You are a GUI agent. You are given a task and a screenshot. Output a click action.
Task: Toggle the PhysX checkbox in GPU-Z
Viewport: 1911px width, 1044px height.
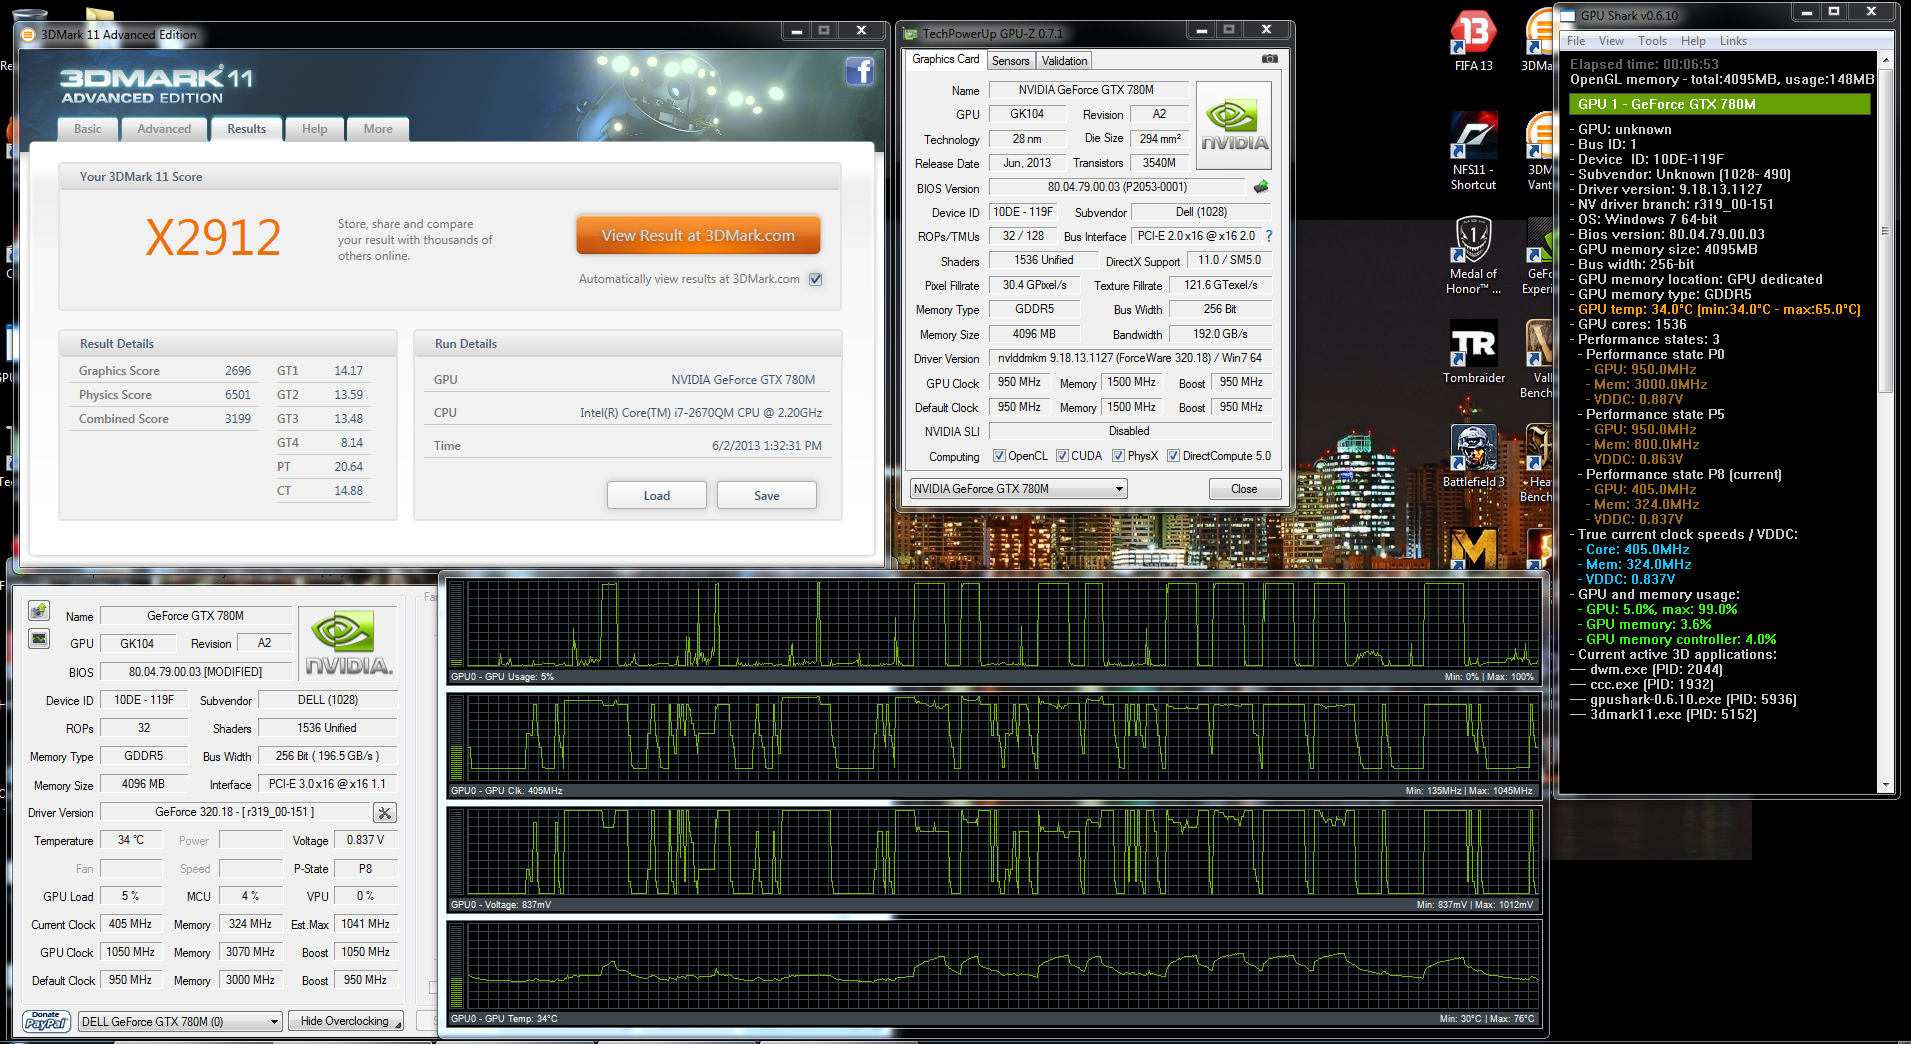point(1118,456)
